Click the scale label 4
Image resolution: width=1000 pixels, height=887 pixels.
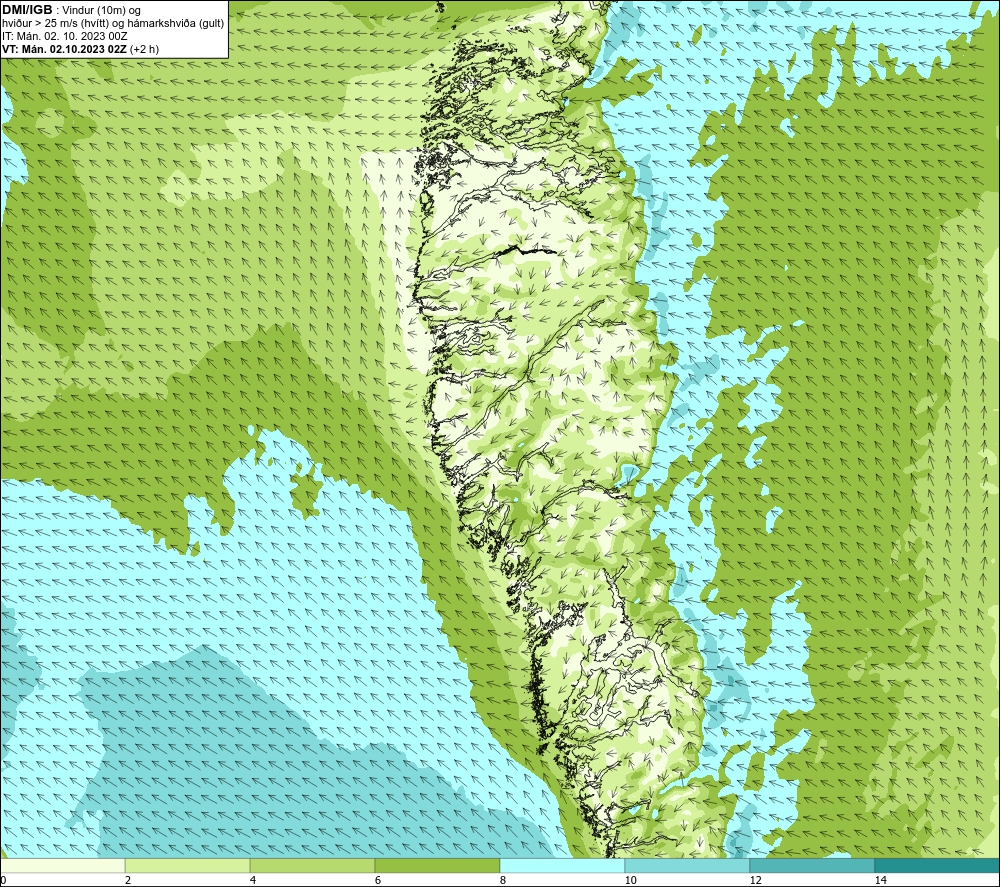(253, 880)
